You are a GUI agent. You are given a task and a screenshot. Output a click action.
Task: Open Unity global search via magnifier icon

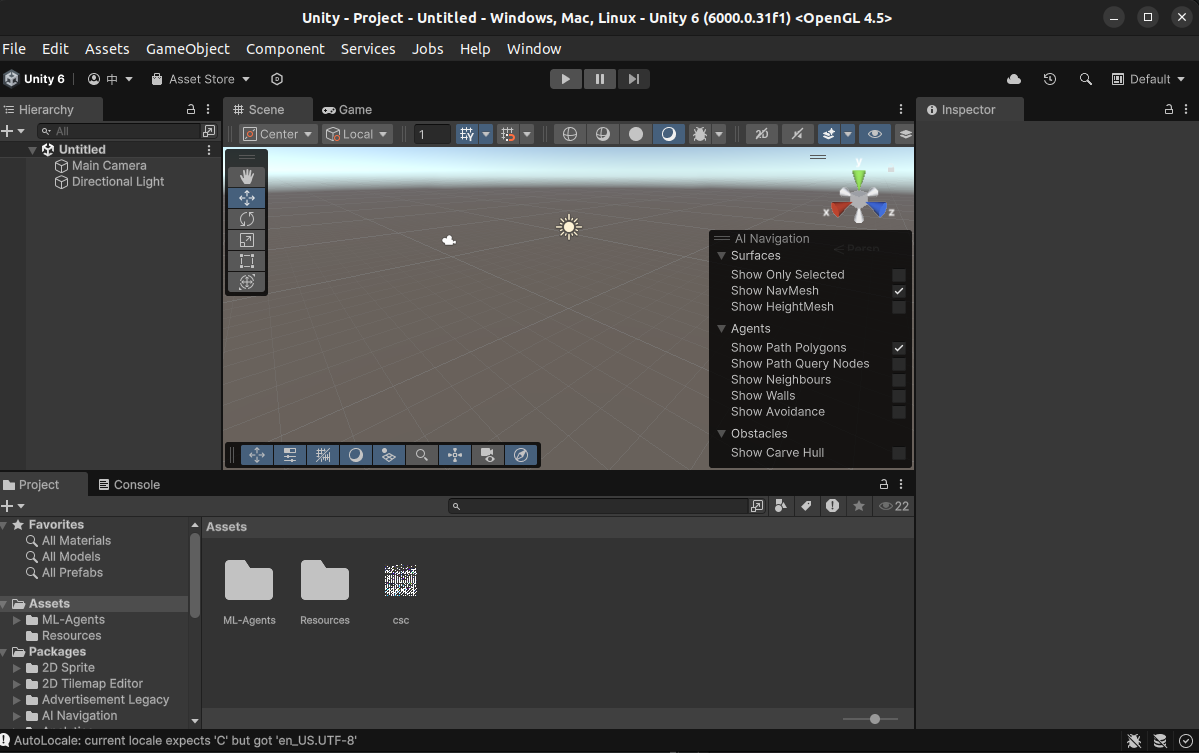click(x=1086, y=78)
